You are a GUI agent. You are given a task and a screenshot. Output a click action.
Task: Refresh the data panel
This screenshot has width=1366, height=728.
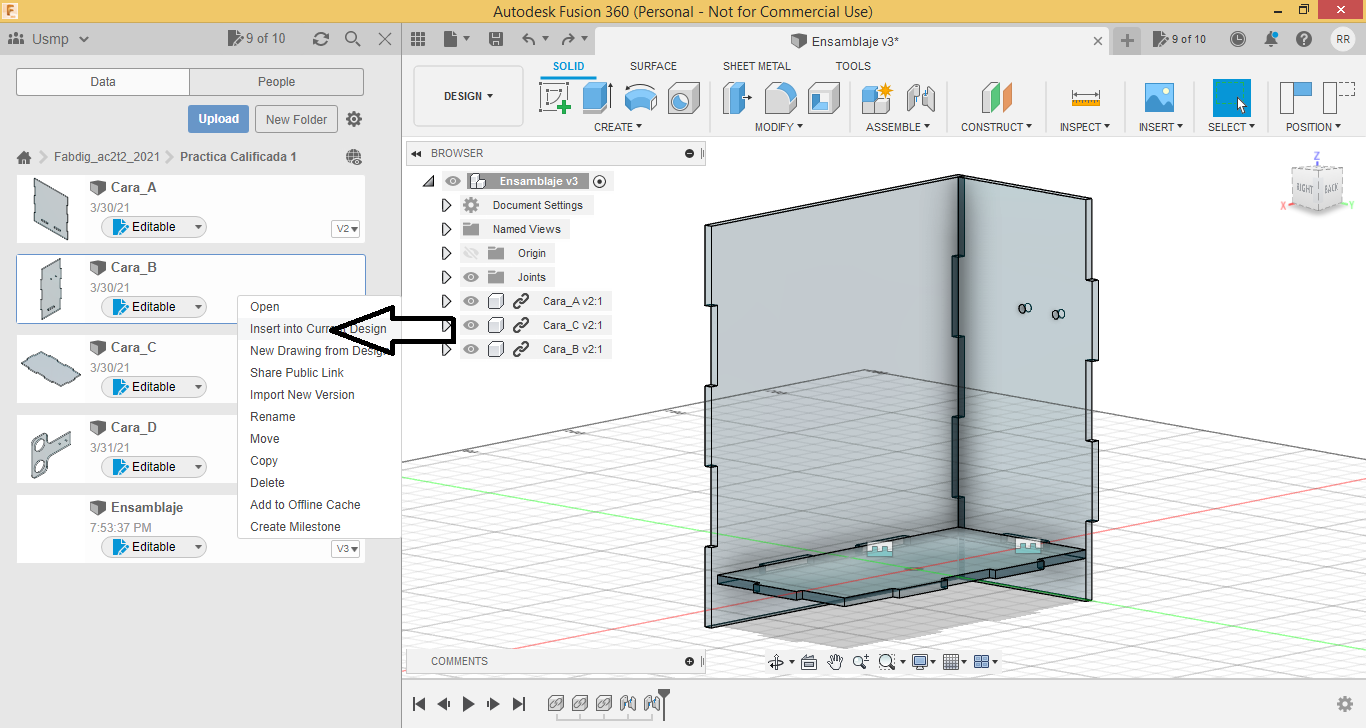point(320,39)
